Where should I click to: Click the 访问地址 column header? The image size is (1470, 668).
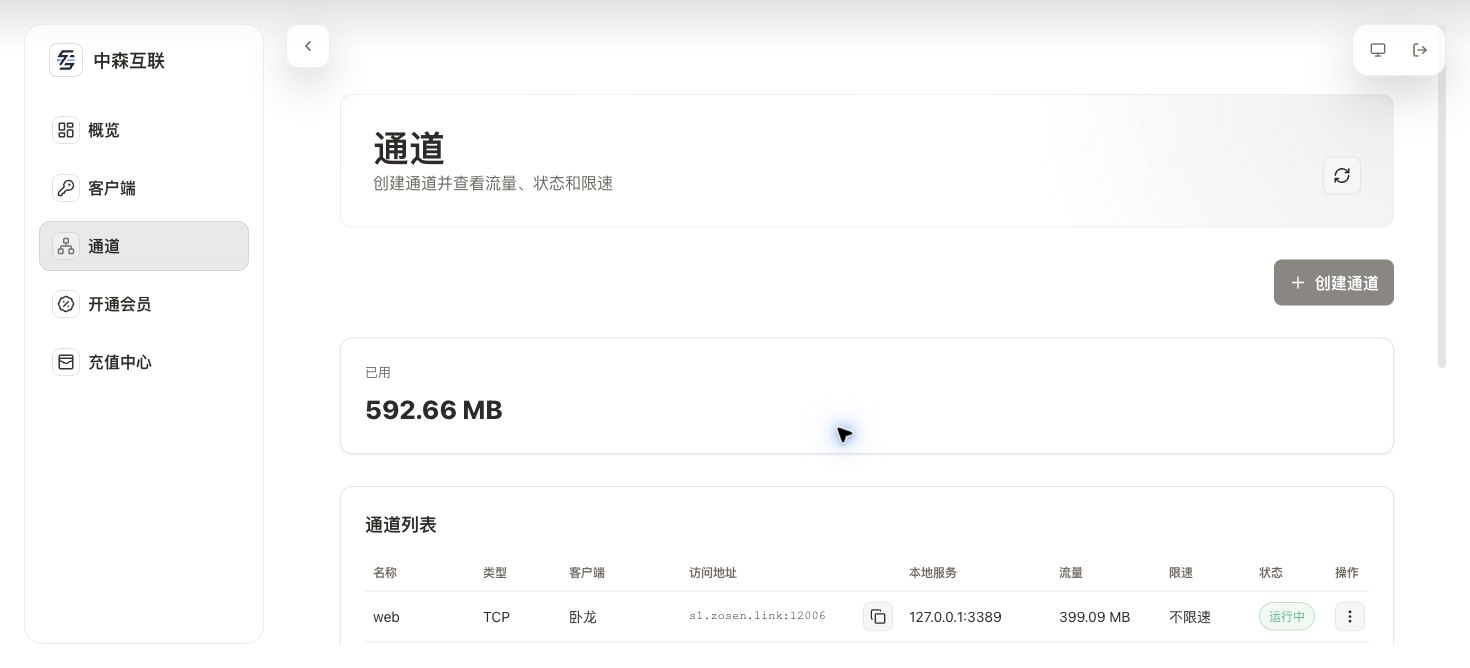(x=713, y=573)
